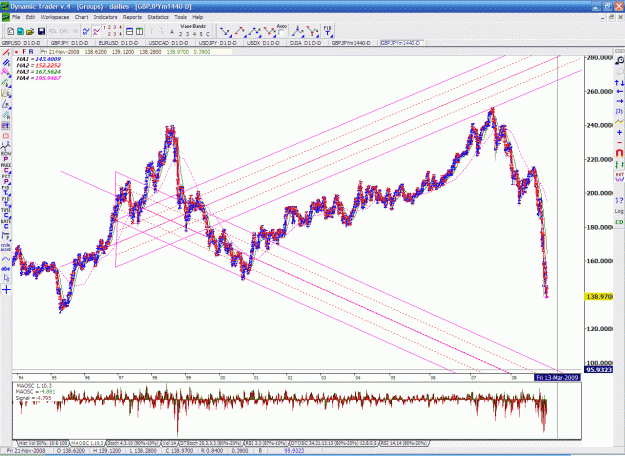The height and width of the screenshot is (456, 625).
Task: Select the red trend line tool
Action: tap(6, 52)
